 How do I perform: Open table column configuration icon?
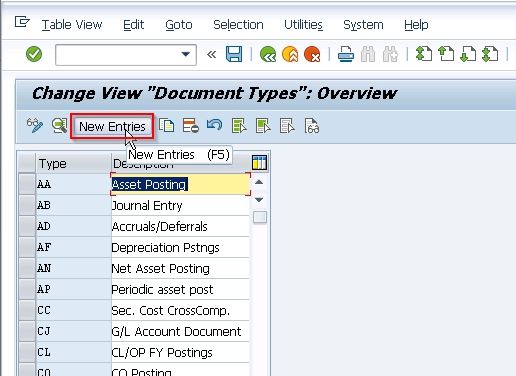pos(259,163)
